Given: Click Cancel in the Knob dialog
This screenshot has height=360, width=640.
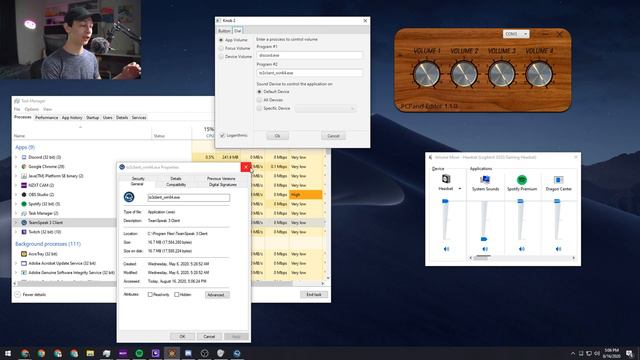Looking at the screenshot, I should pyautogui.click(x=333, y=136).
